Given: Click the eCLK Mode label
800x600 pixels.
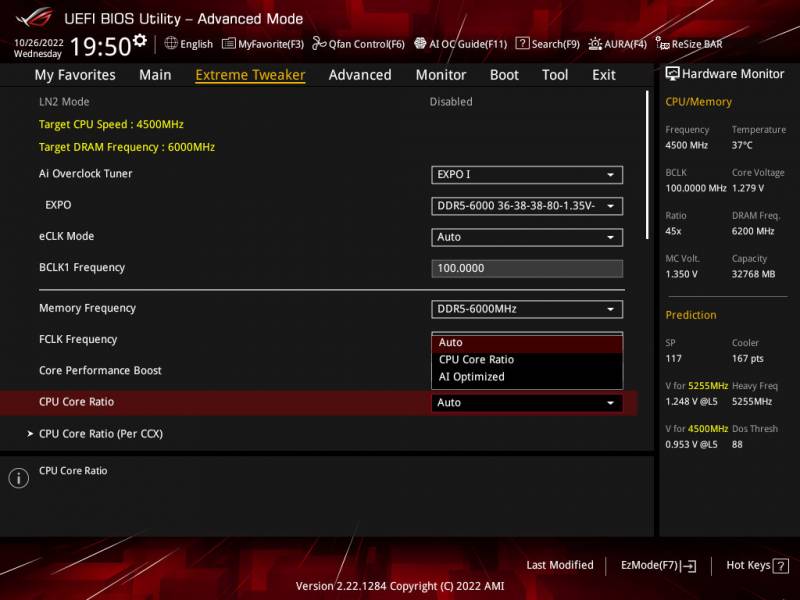Looking at the screenshot, I should click(66, 236).
